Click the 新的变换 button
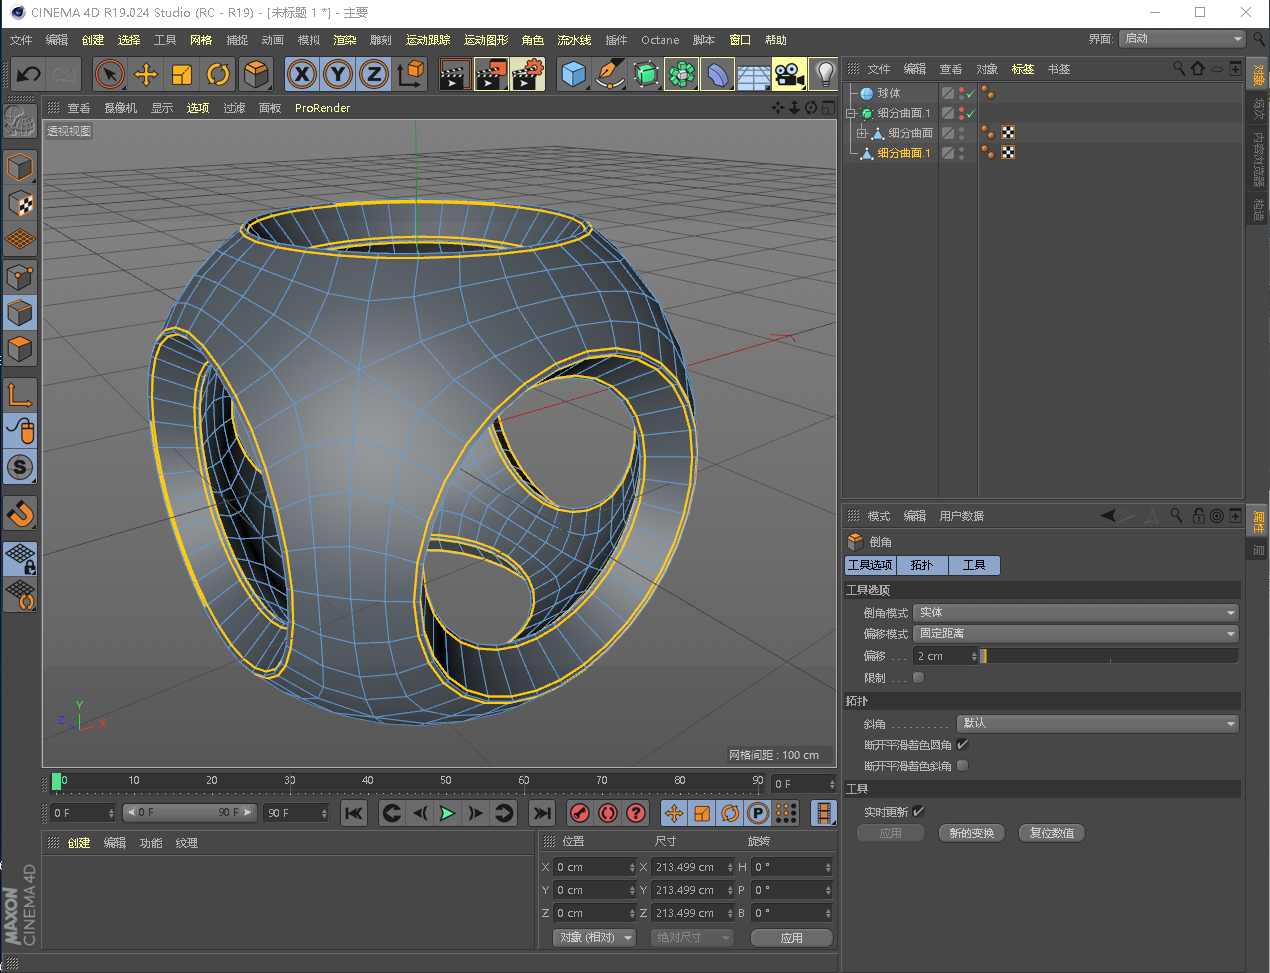Viewport: 1270px width, 973px height. tap(971, 833)
